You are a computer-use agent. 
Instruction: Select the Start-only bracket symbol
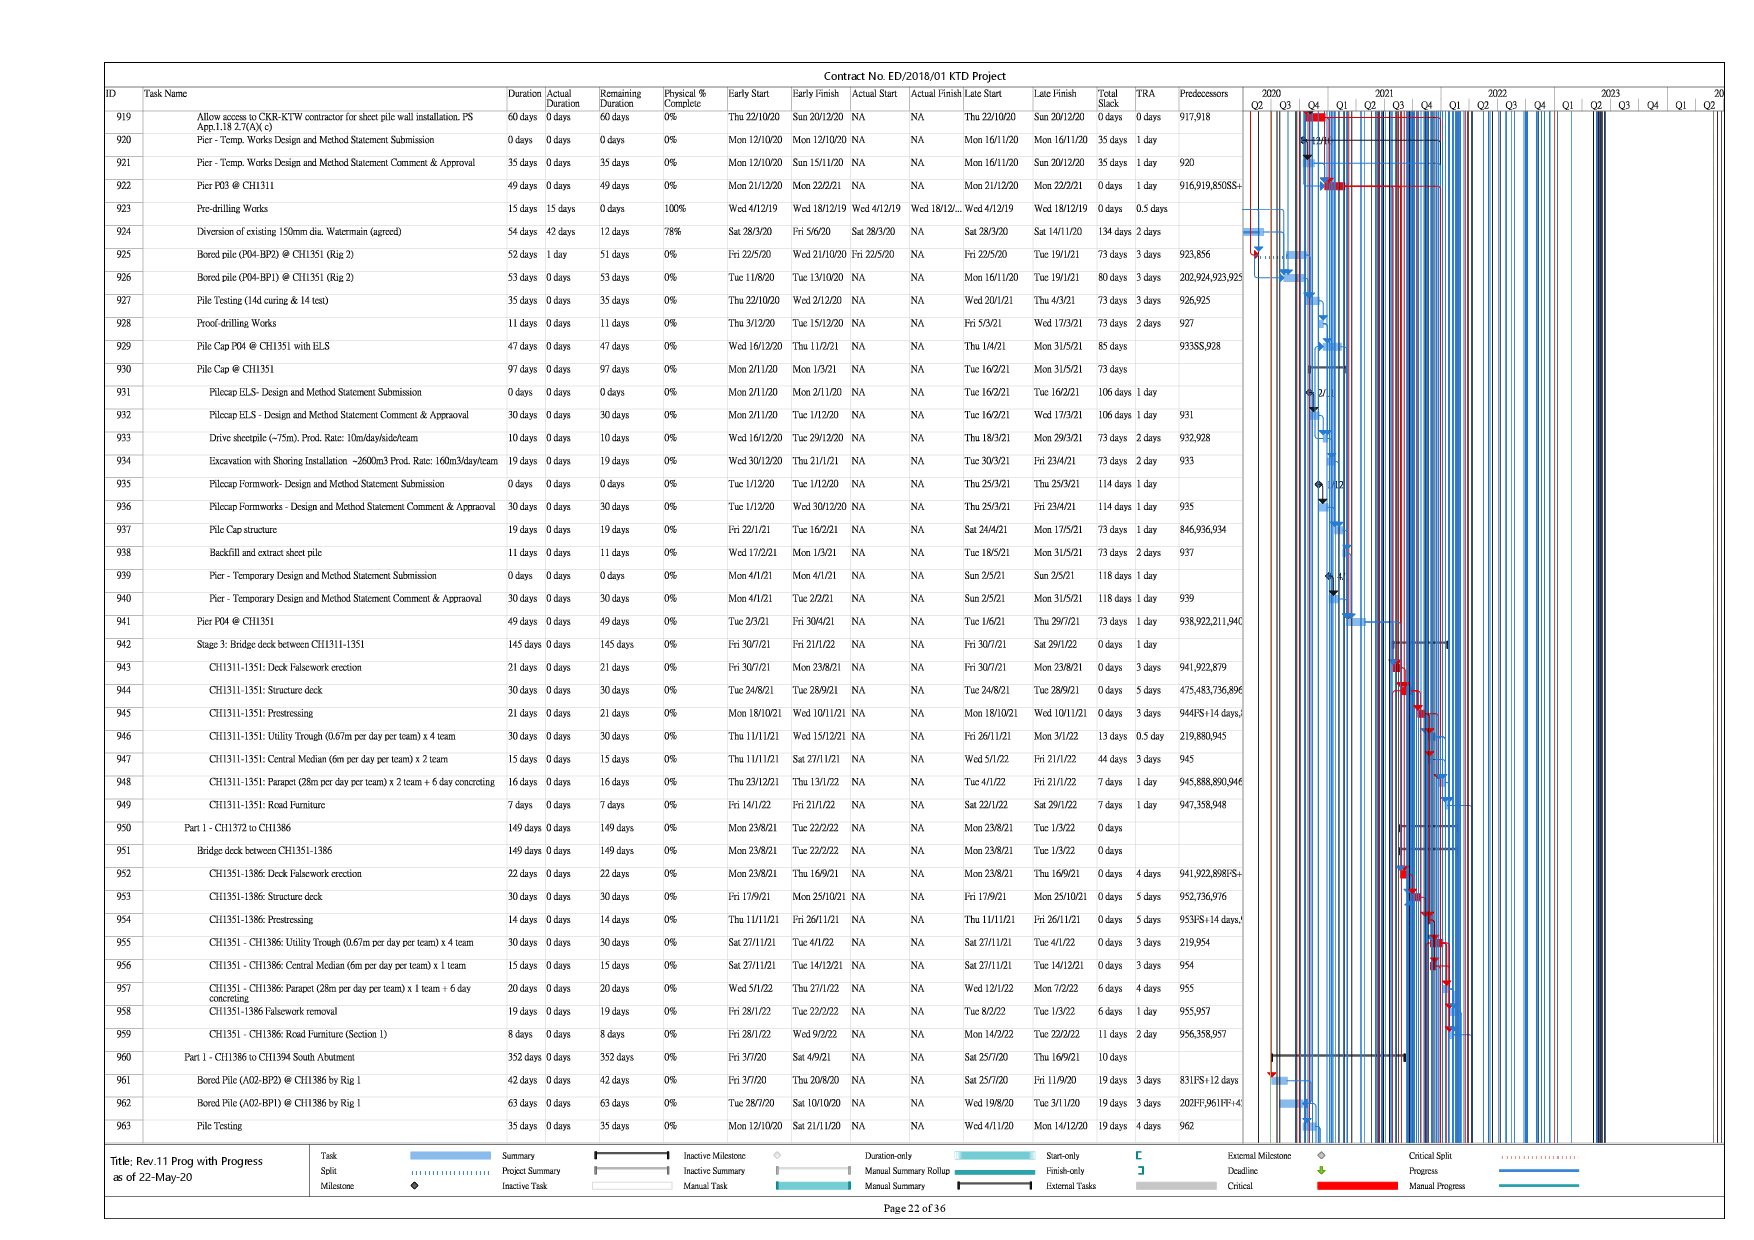click(1139, 1156)
